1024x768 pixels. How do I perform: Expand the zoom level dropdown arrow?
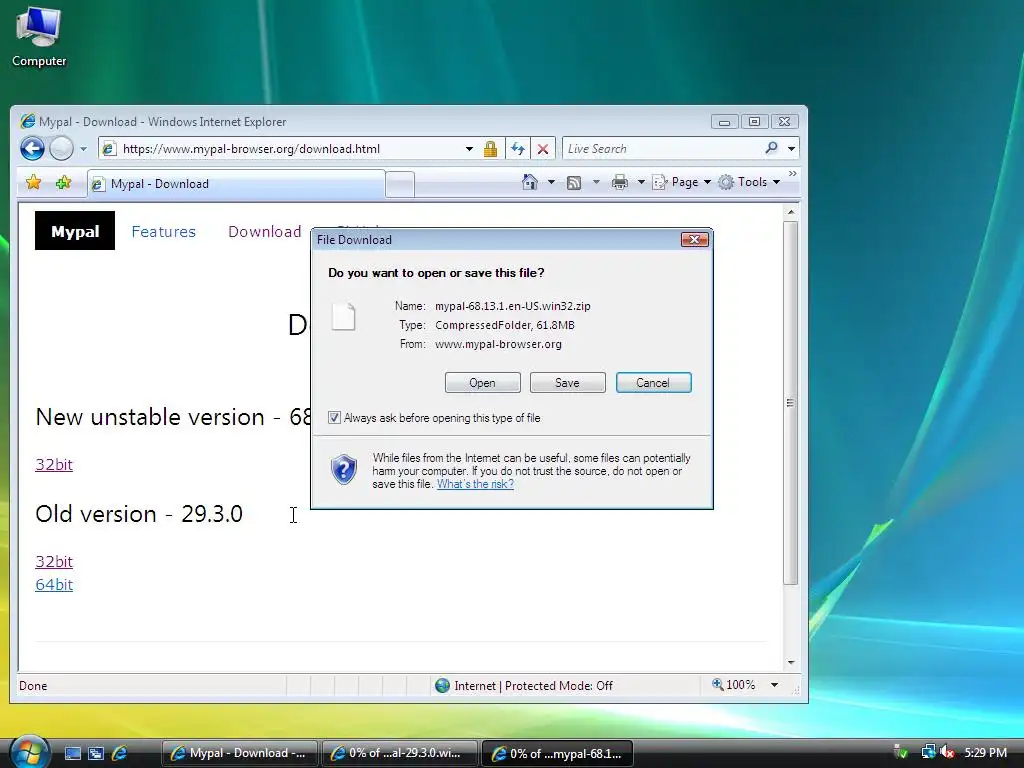click(x=775, y=685)
